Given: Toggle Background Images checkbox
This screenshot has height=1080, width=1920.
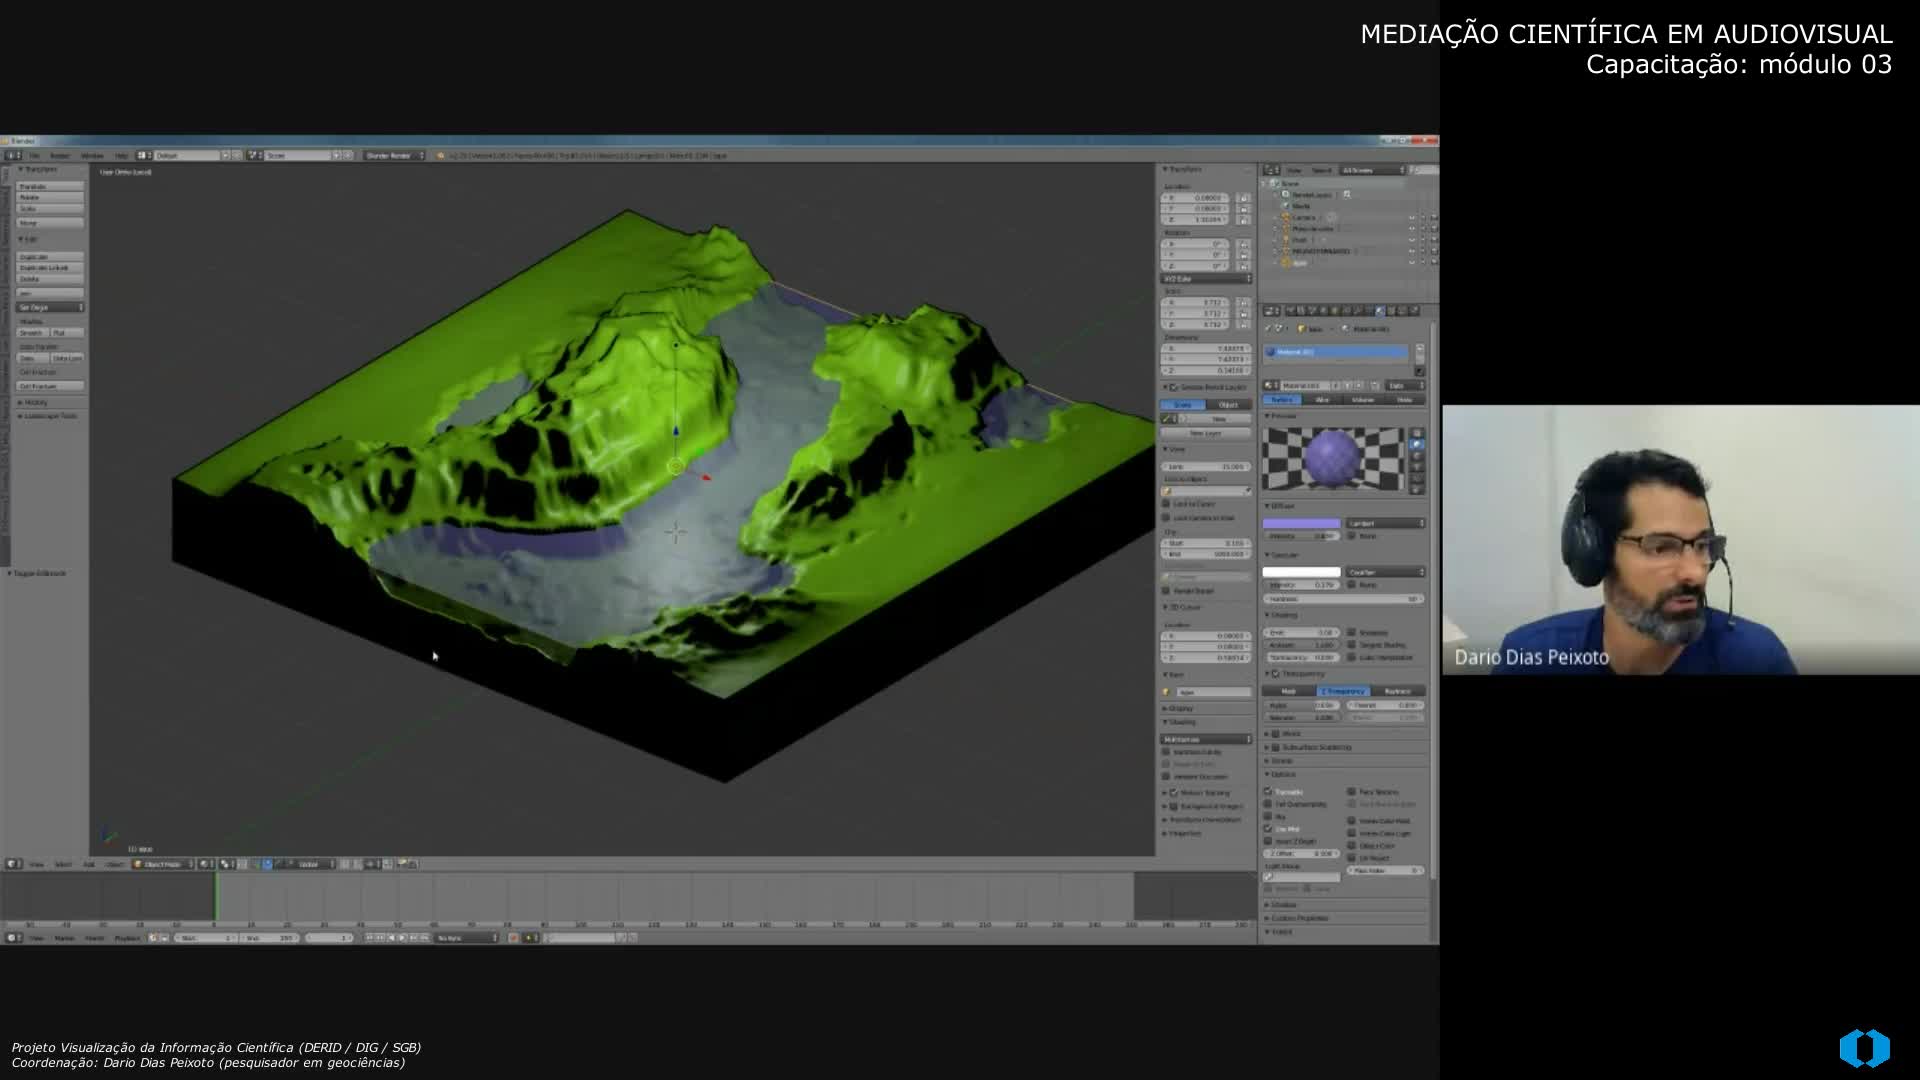Looking at the screenshot, I should point(1174,806).
